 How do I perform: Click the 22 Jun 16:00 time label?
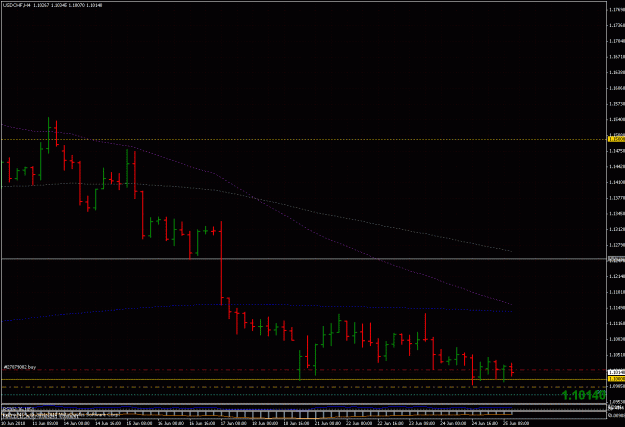pyautogui.click(x=390, y=423)
